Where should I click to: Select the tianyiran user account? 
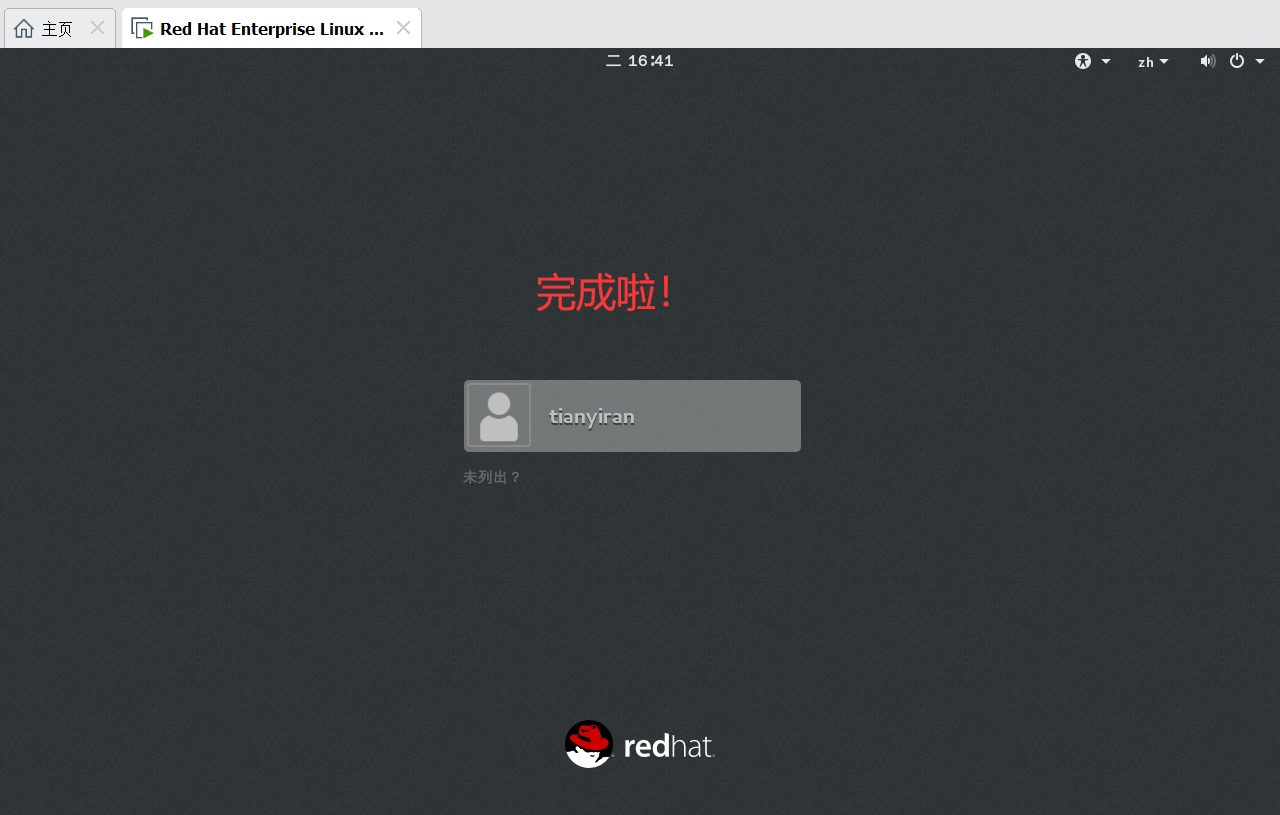632,416
